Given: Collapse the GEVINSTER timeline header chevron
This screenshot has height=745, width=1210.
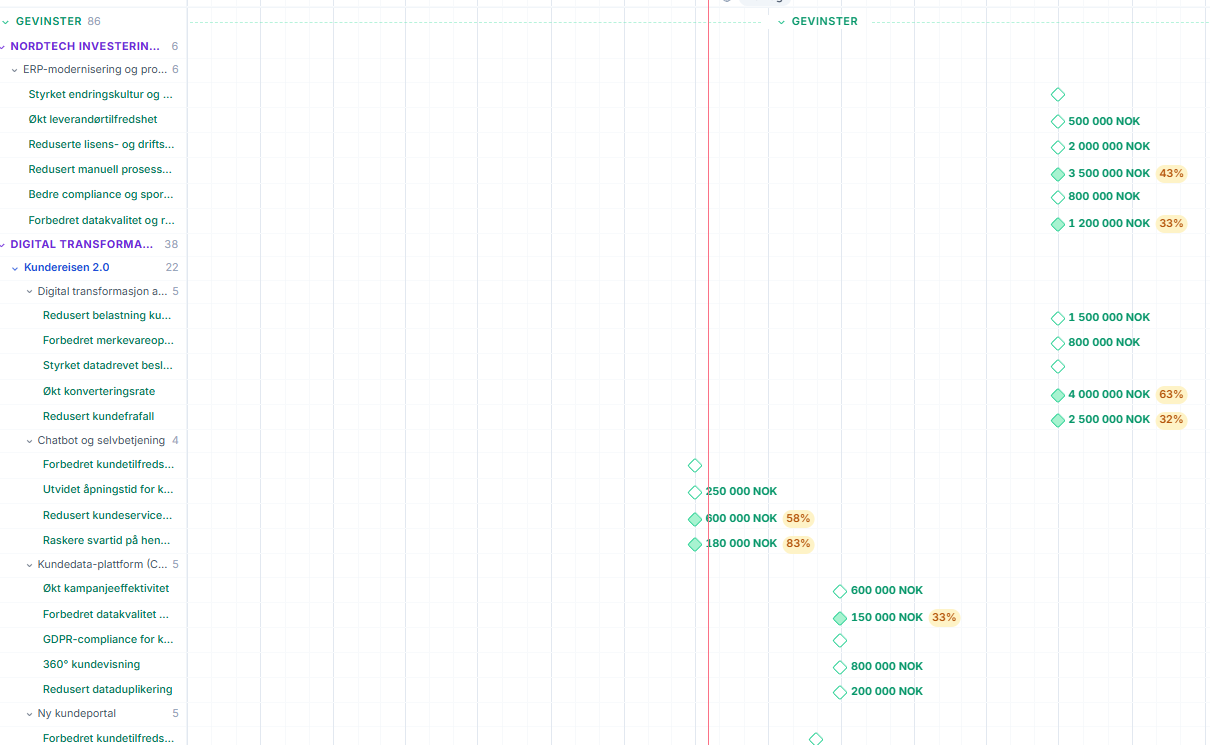Looking at the screenshot, I should pyautogui.click(x=781, y=22).
